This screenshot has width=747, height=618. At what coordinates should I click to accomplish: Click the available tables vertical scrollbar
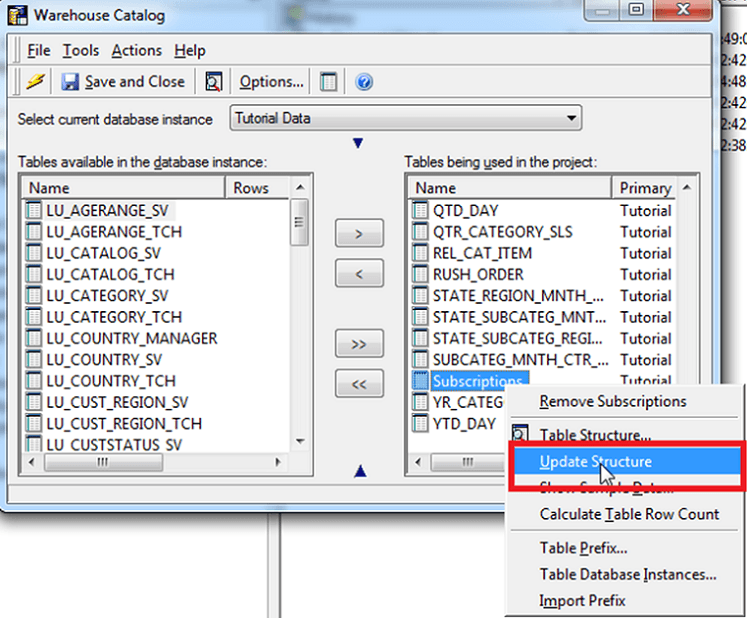click(x=299, y=320)
